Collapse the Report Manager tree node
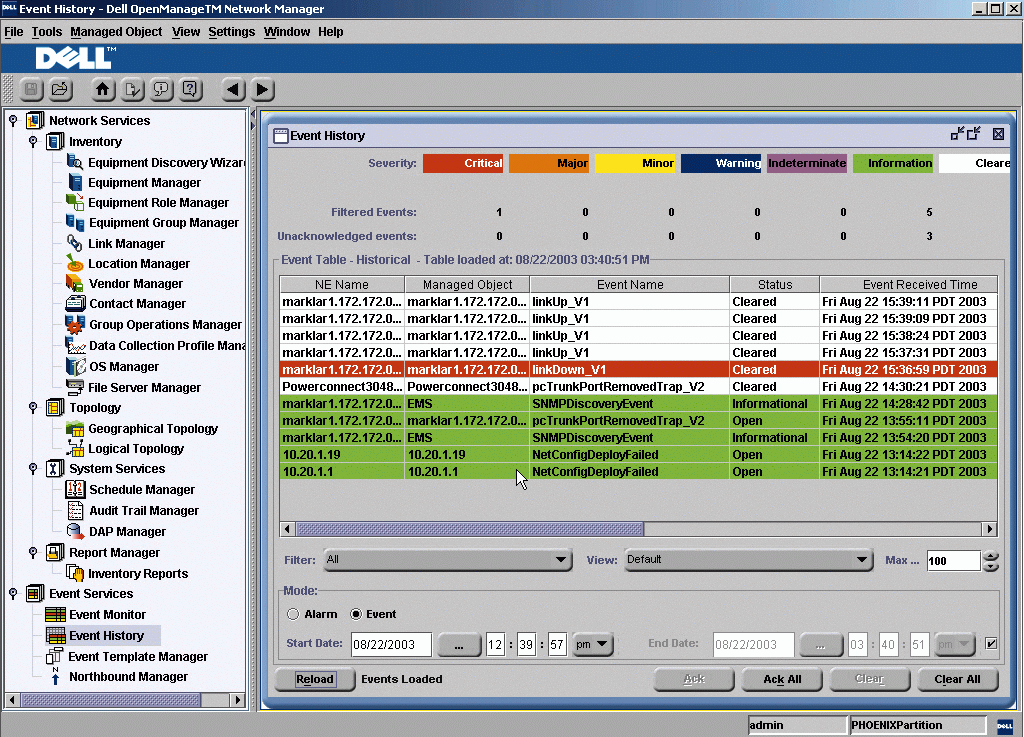 [33, 552]
